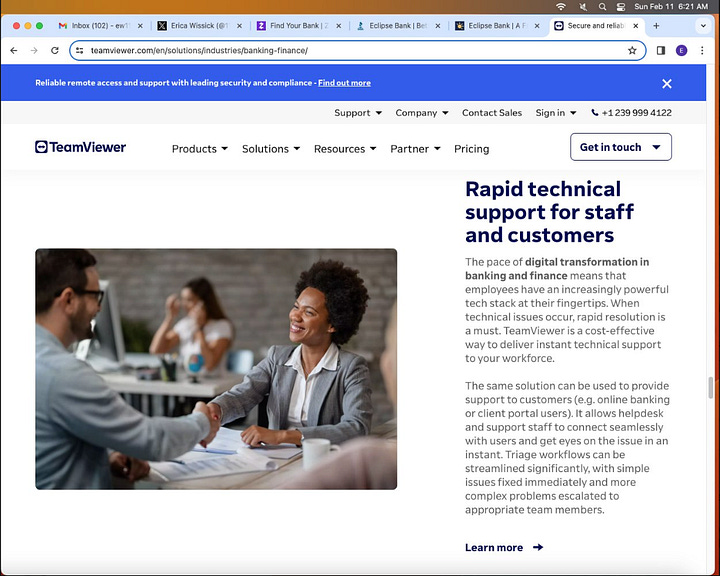This screenshot has height=576, width=720.
Task: Call the +1 239 999 4122 phone number
Action: coord(631,113)
